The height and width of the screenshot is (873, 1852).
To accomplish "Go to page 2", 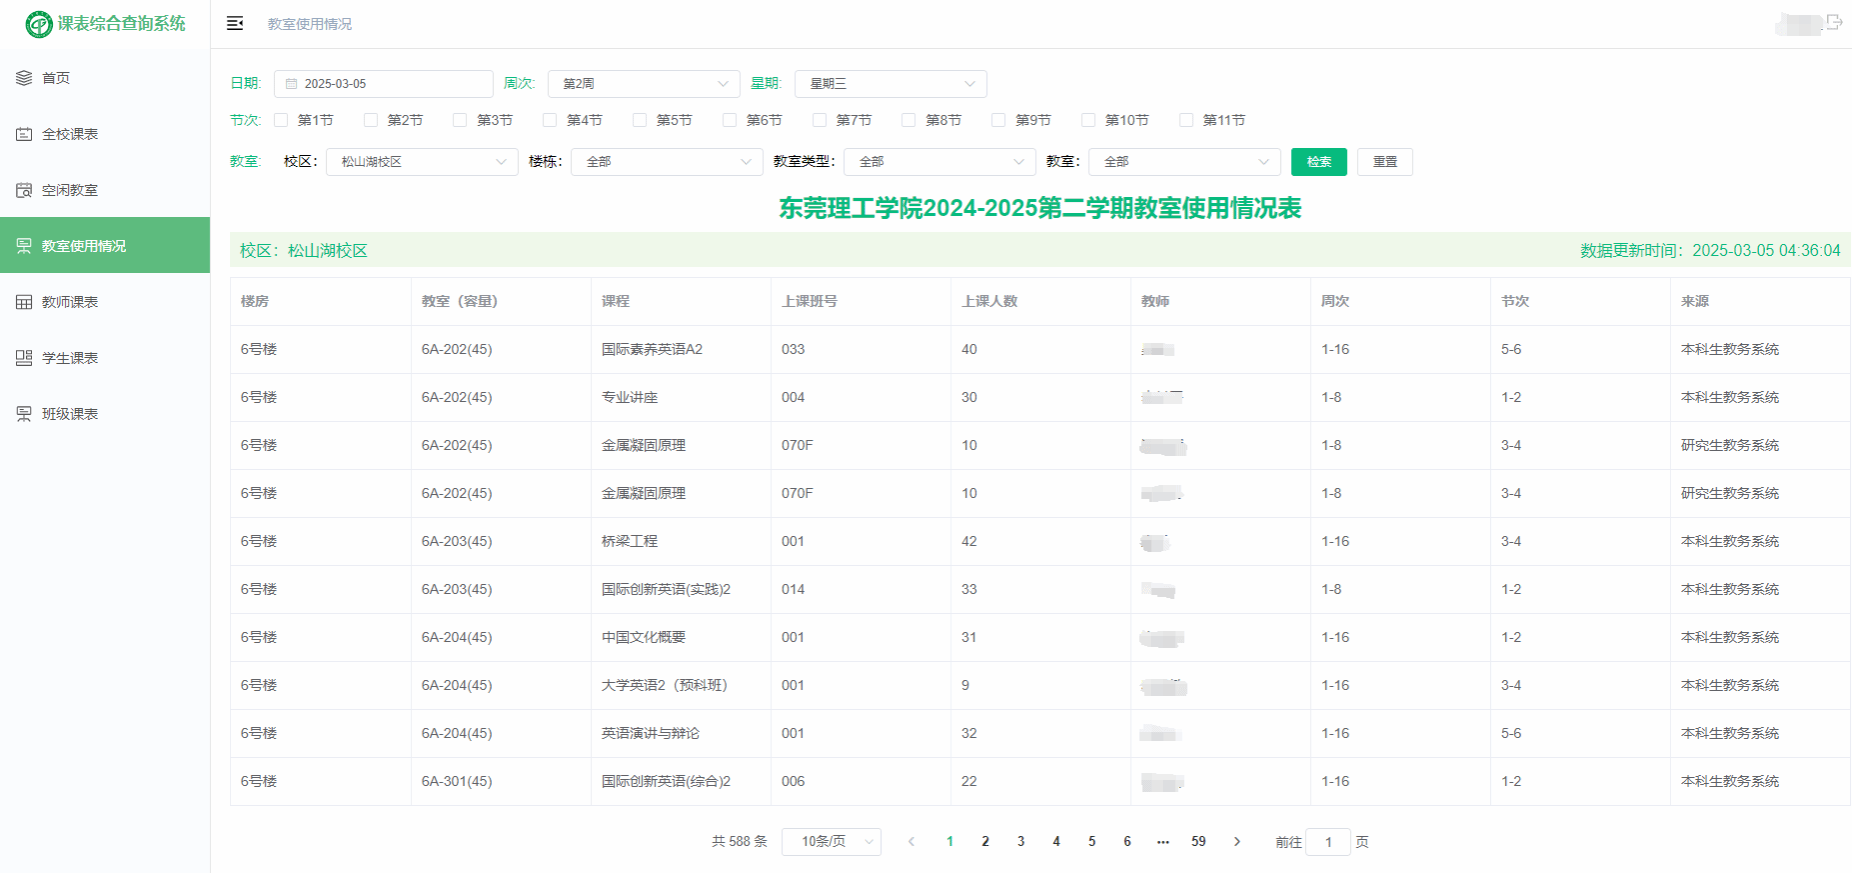I will 985,842.
